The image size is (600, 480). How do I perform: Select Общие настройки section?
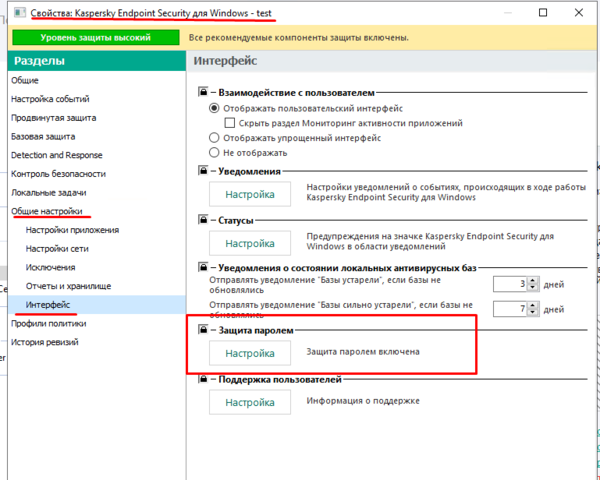point(47,211)
